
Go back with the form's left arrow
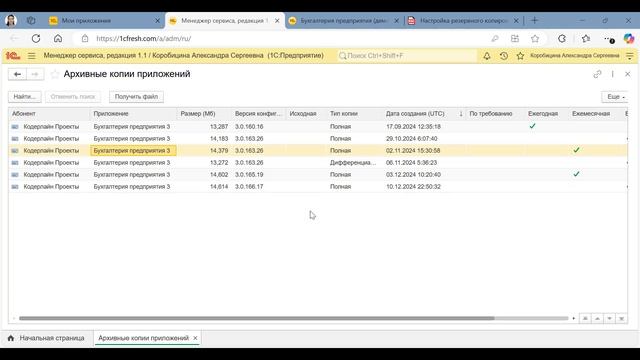click(x=17, y=74)
